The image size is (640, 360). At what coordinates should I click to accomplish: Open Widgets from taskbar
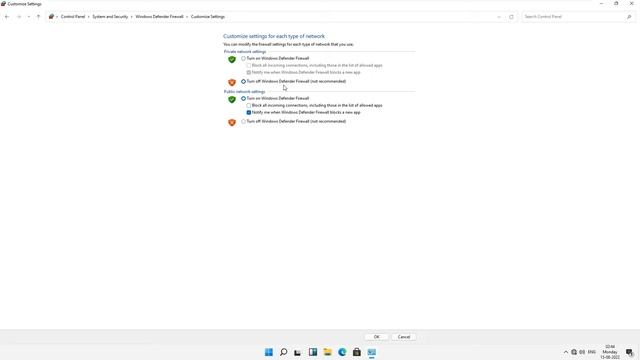pos(313,352)
